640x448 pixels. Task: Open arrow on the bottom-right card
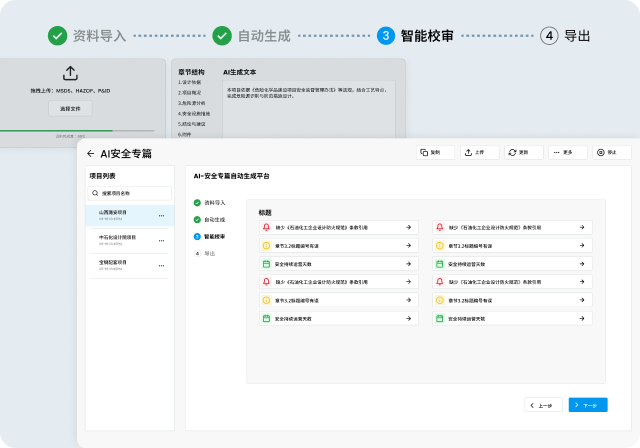tap(582, 318)
